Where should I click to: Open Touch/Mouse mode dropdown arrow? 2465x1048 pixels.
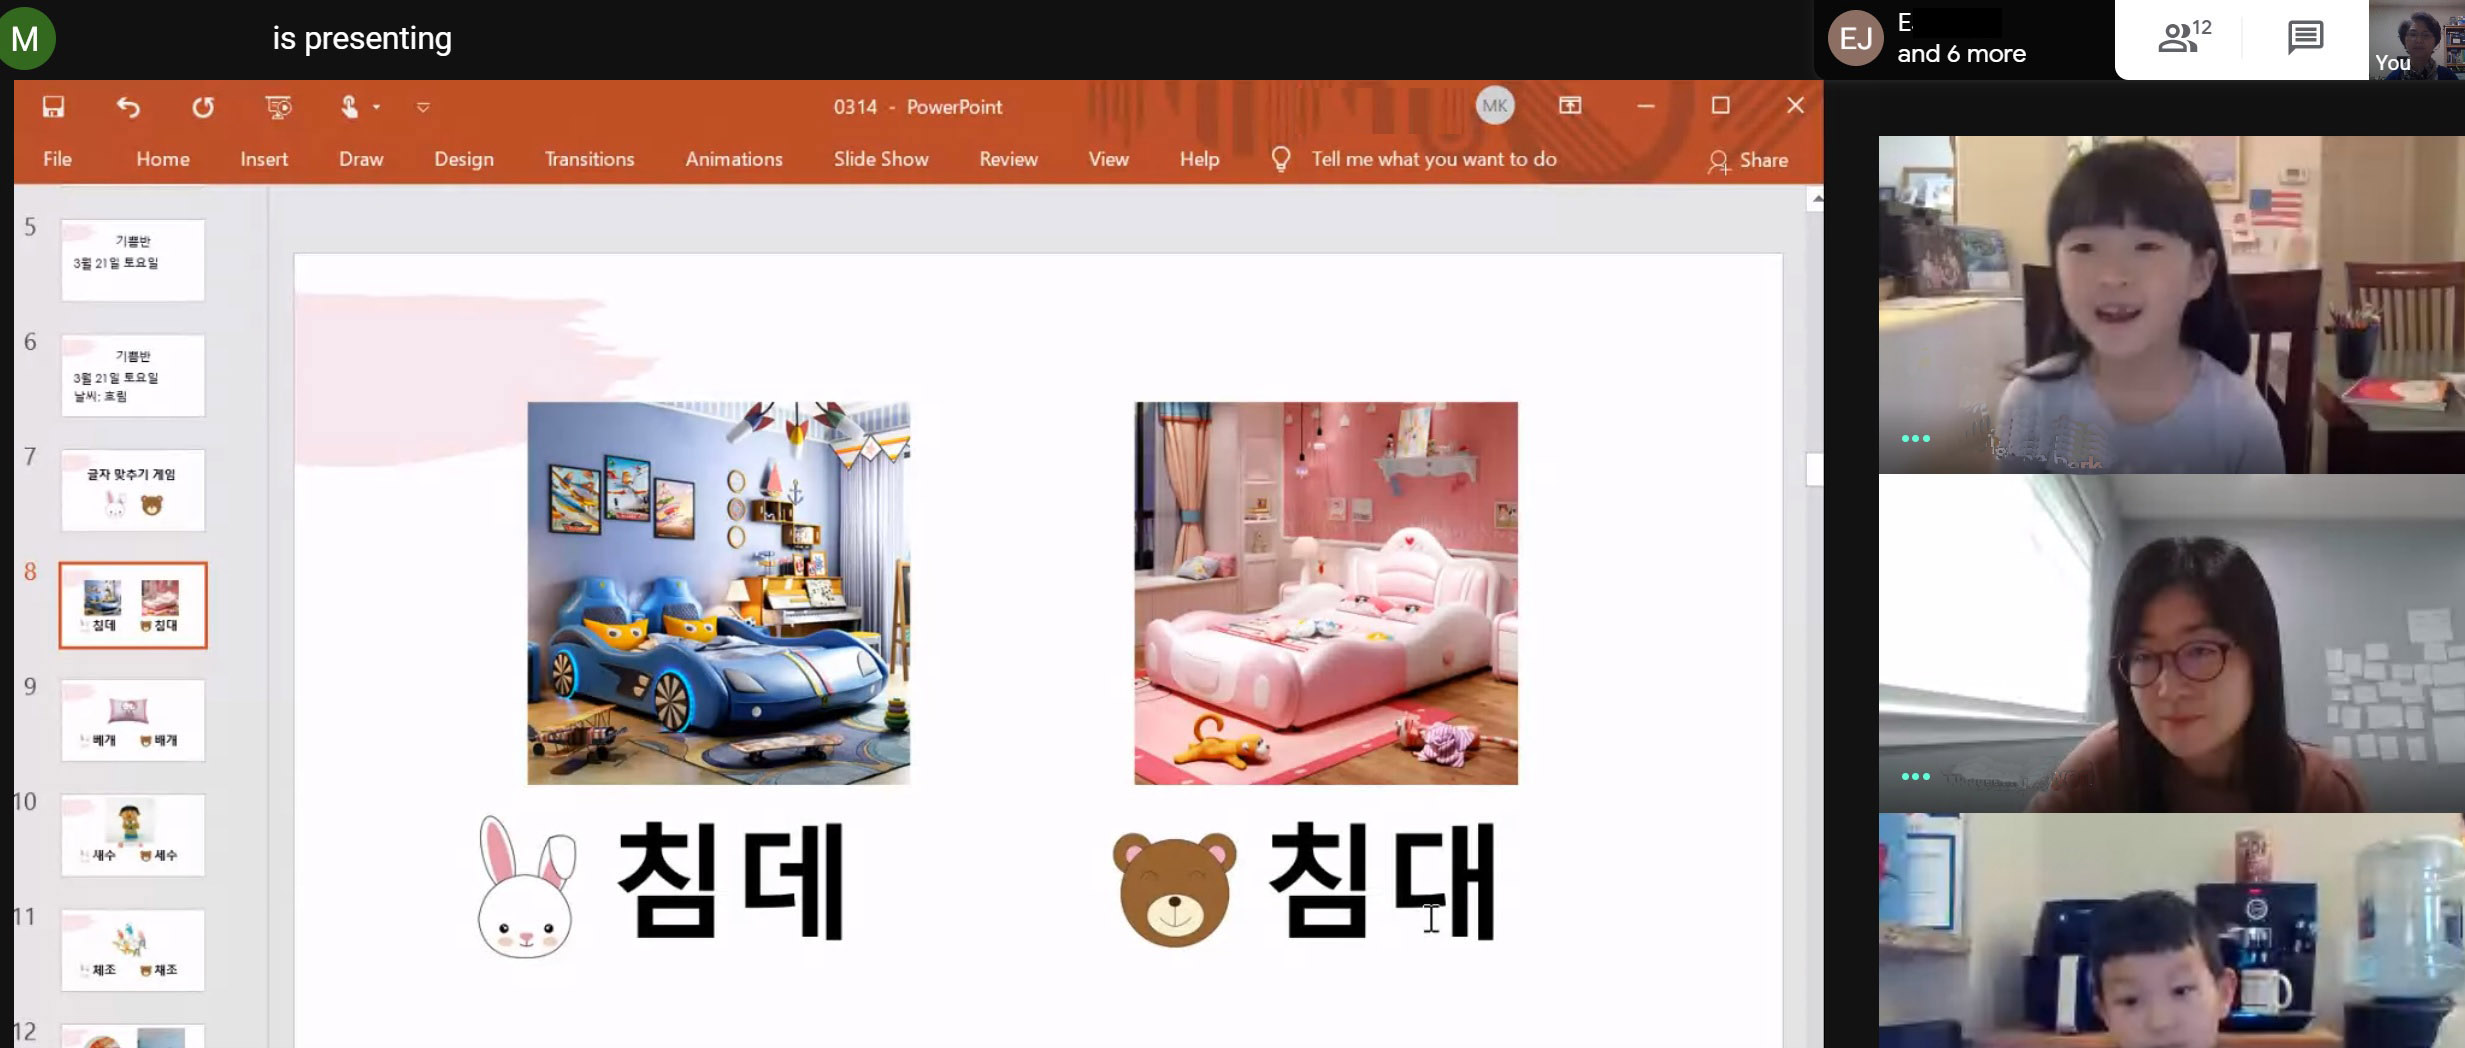[x=377, y=107]
